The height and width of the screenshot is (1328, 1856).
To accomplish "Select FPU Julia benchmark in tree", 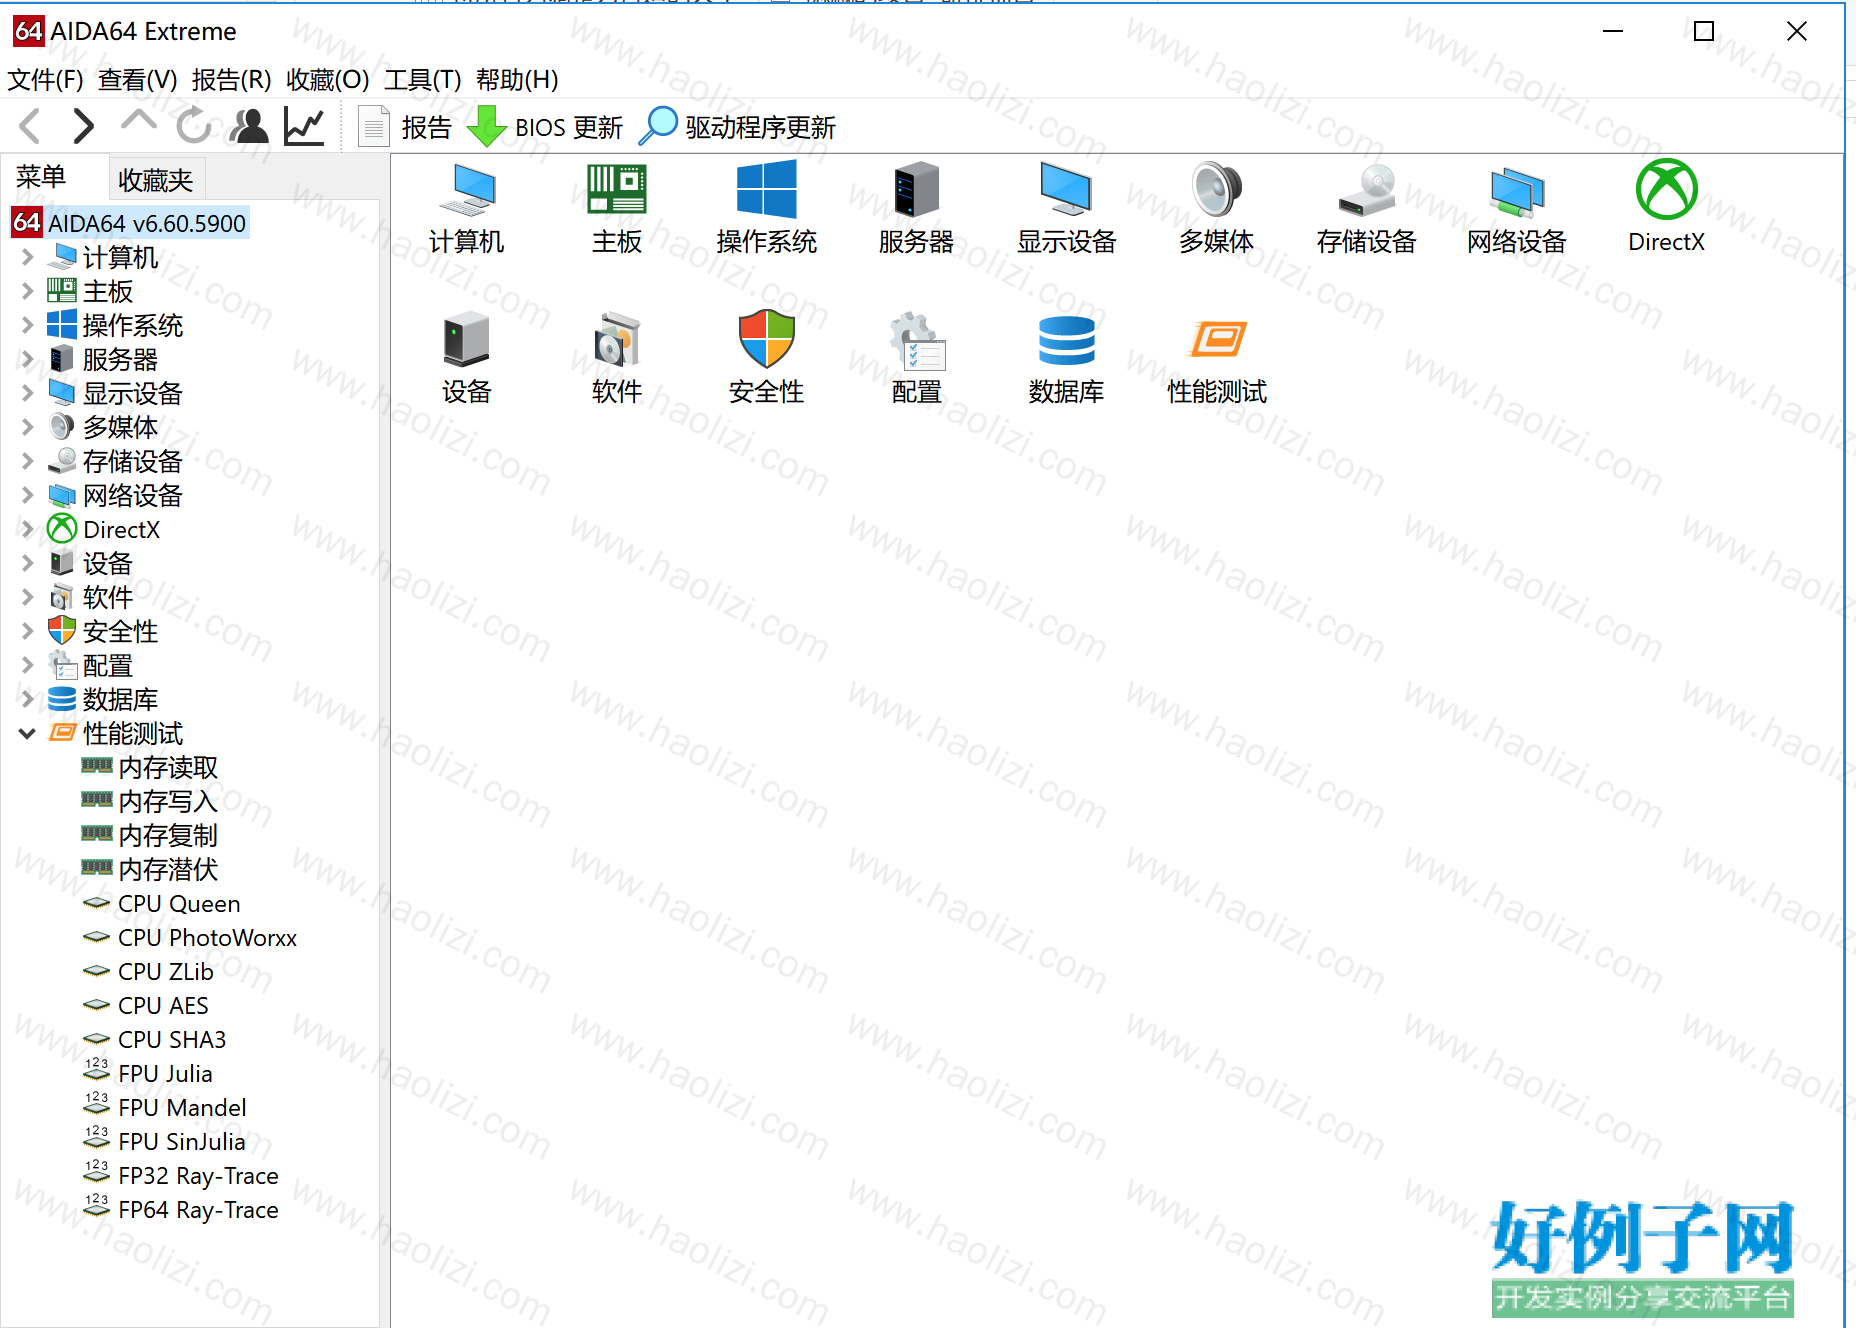I will [x=148, y=1074].
